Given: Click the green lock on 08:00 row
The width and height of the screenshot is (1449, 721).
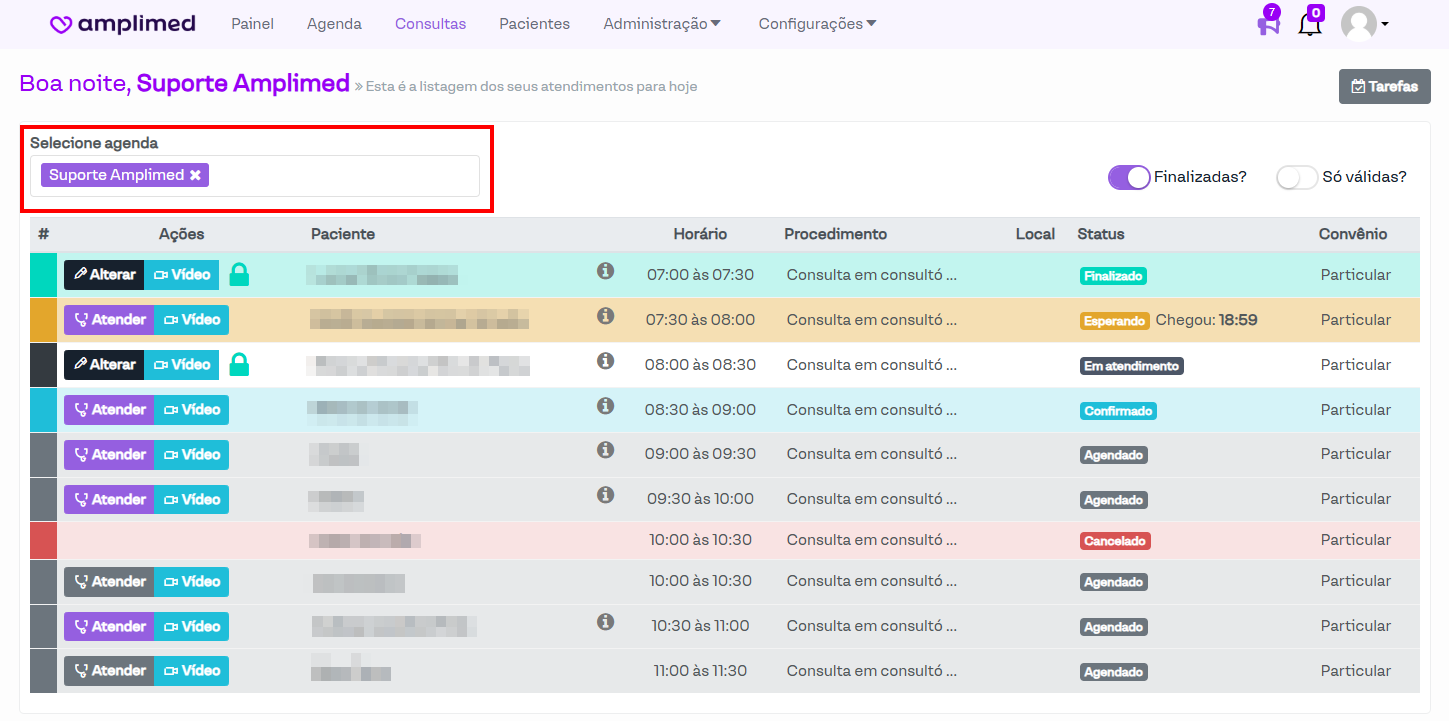Looking at the screenshot, I should tap(239, 365).
